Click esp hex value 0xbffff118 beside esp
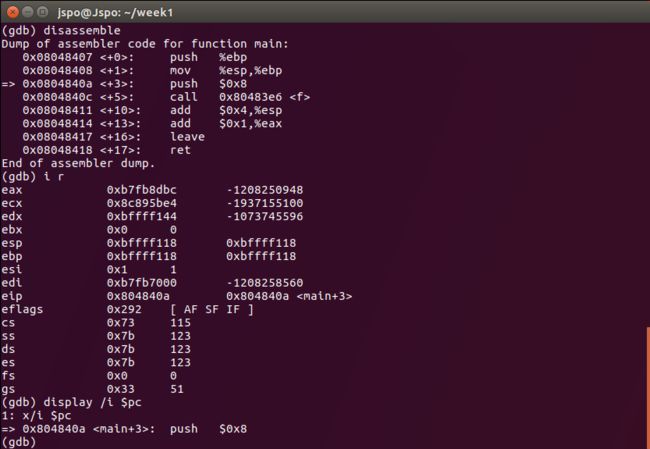Screen dimensions: 650x449 click(141, 243)
